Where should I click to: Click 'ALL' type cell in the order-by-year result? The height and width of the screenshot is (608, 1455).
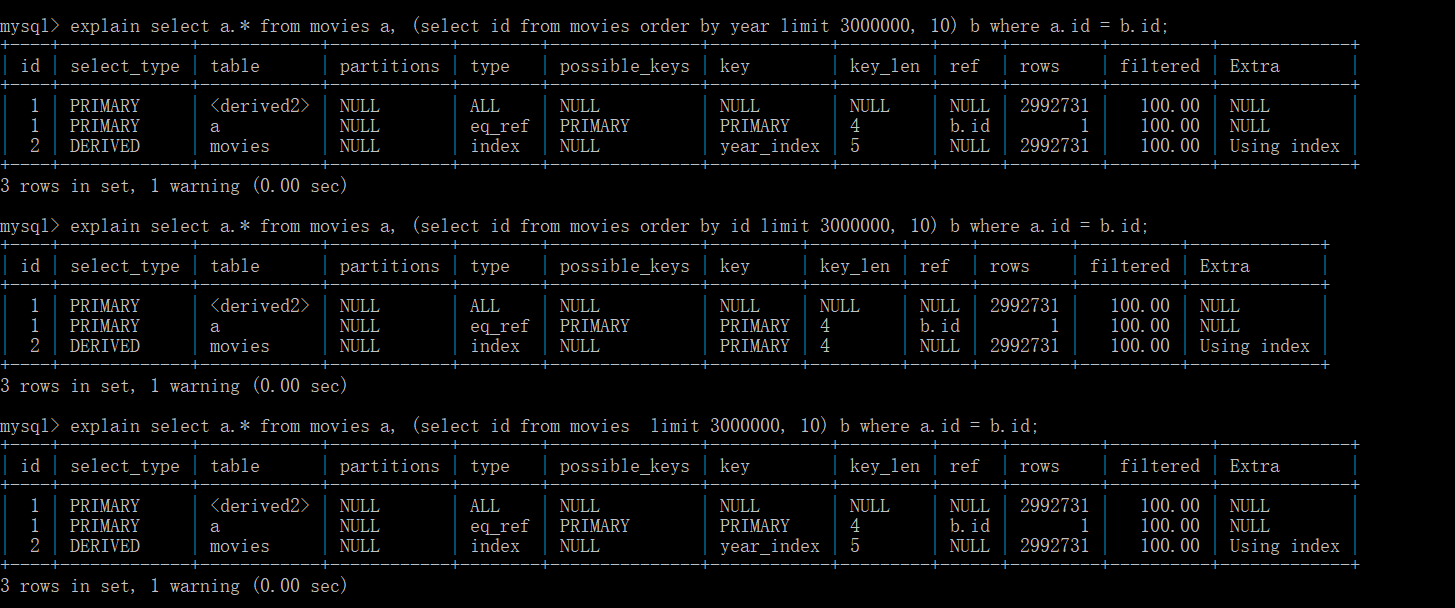(x=485, y=106)
